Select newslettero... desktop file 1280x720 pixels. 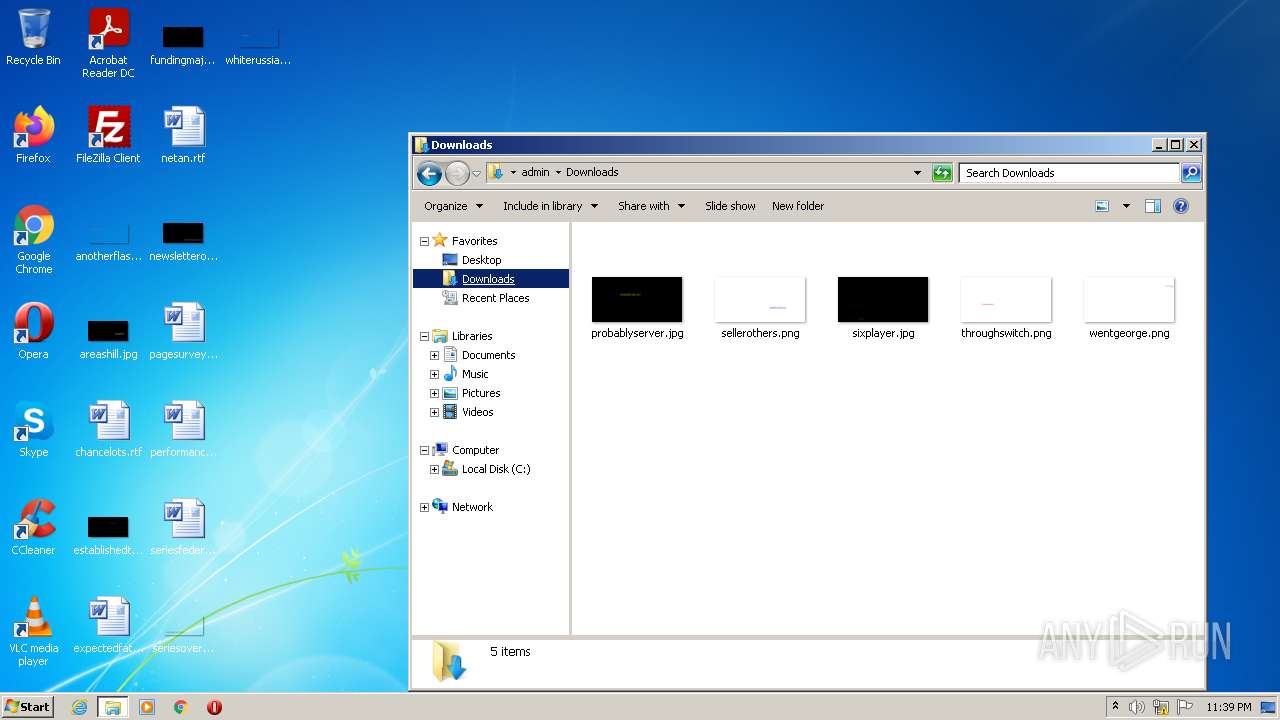[x=183, y=241]
